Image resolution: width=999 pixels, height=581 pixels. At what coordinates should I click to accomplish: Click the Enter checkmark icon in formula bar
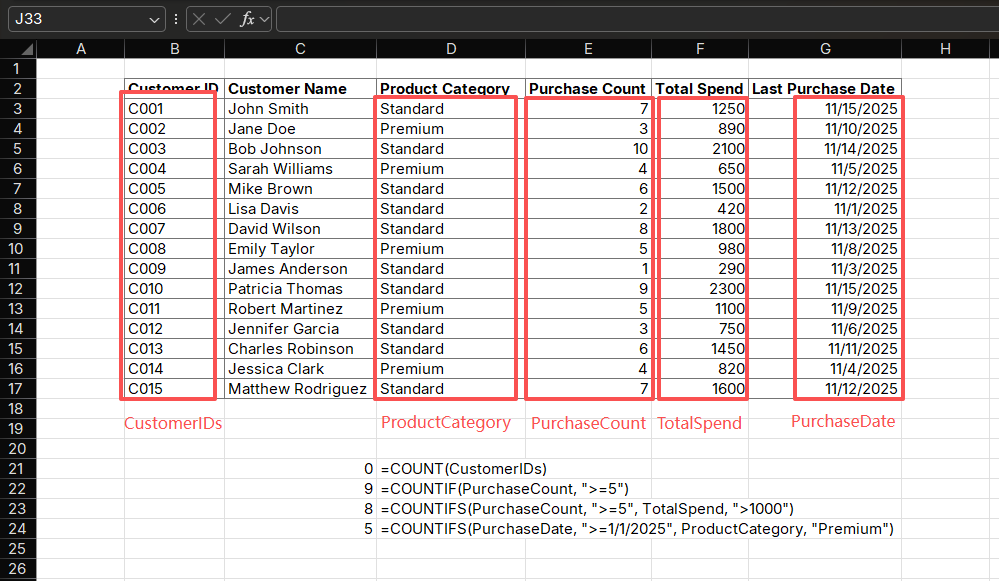(x=223, y=19)
